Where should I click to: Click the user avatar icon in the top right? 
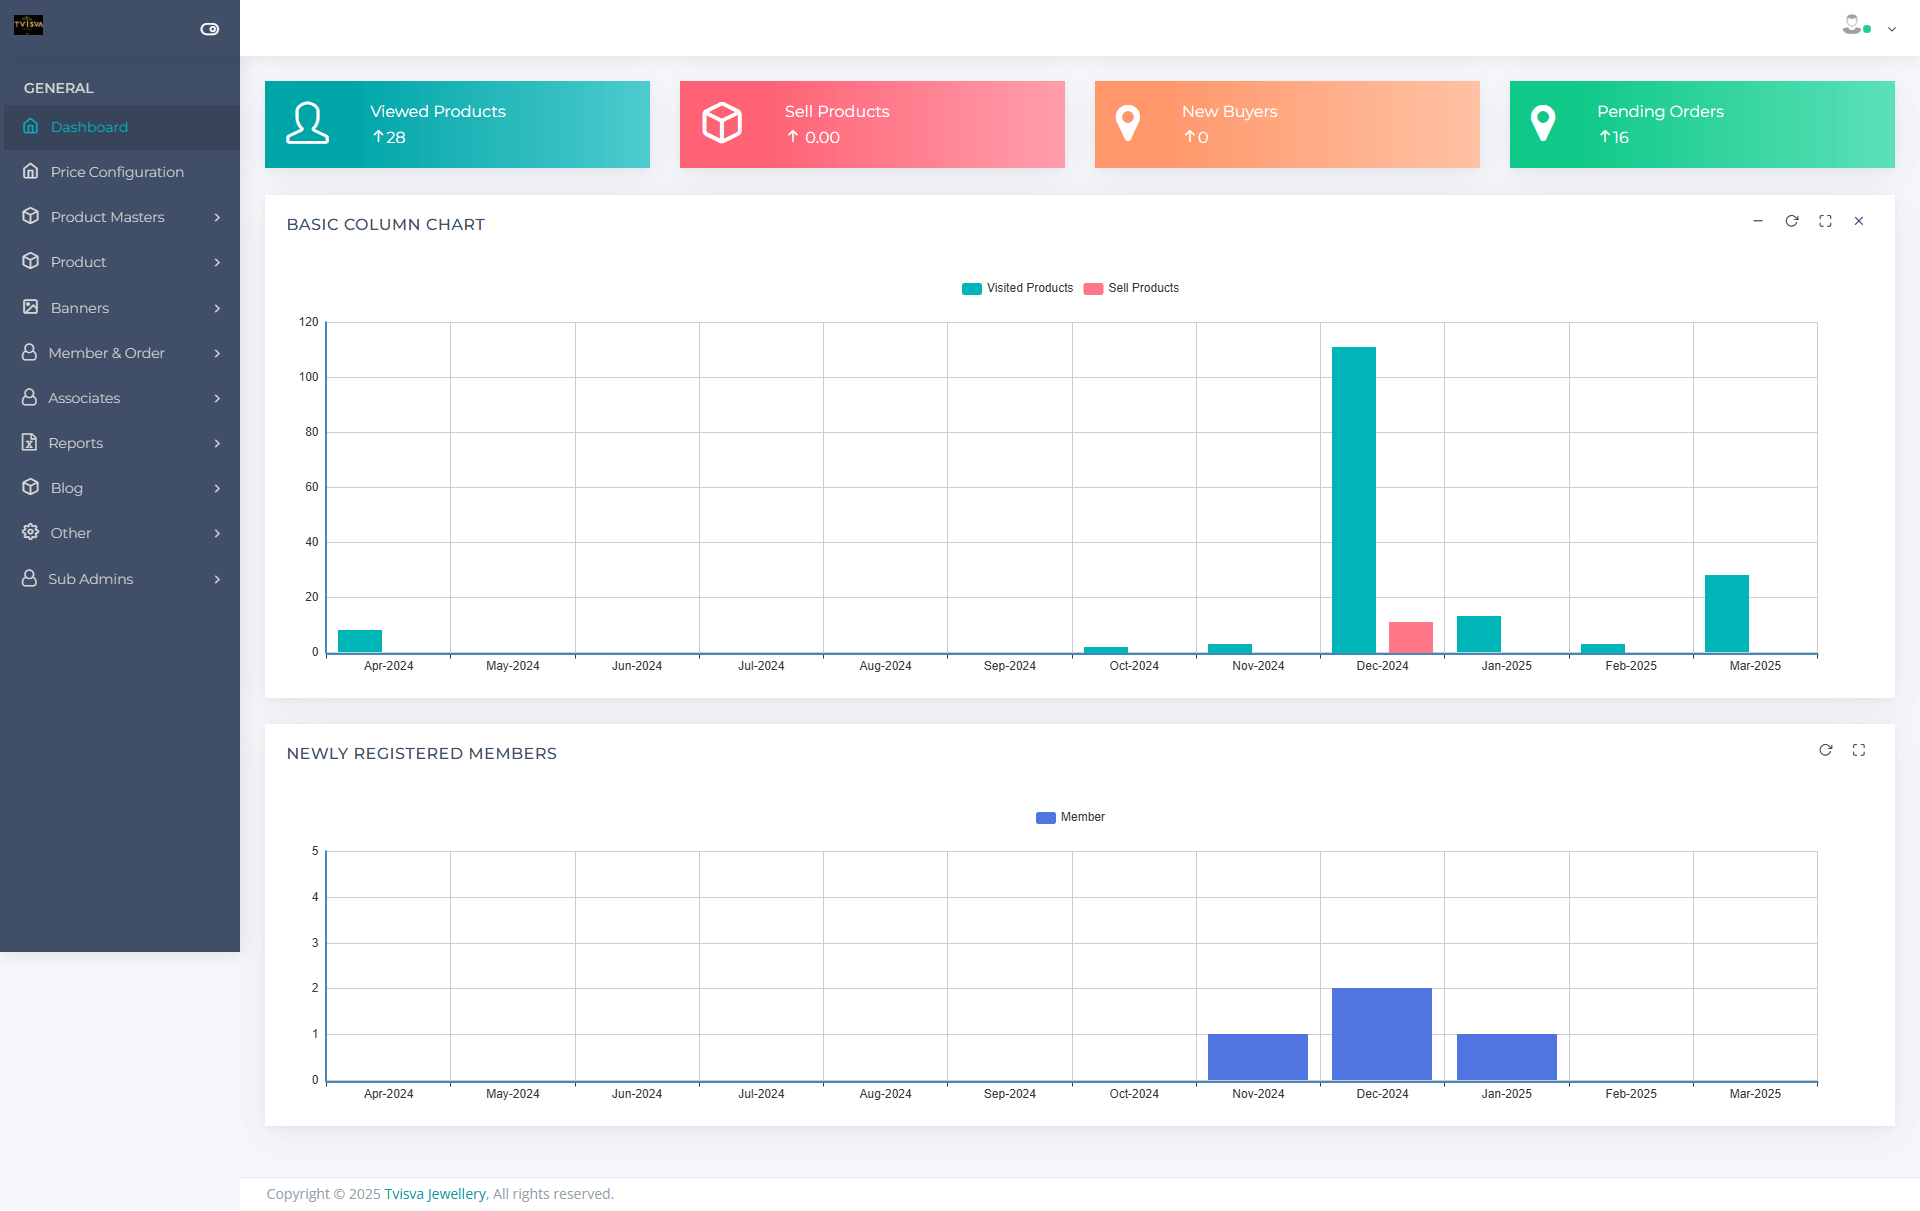(x=1853, y=26)
